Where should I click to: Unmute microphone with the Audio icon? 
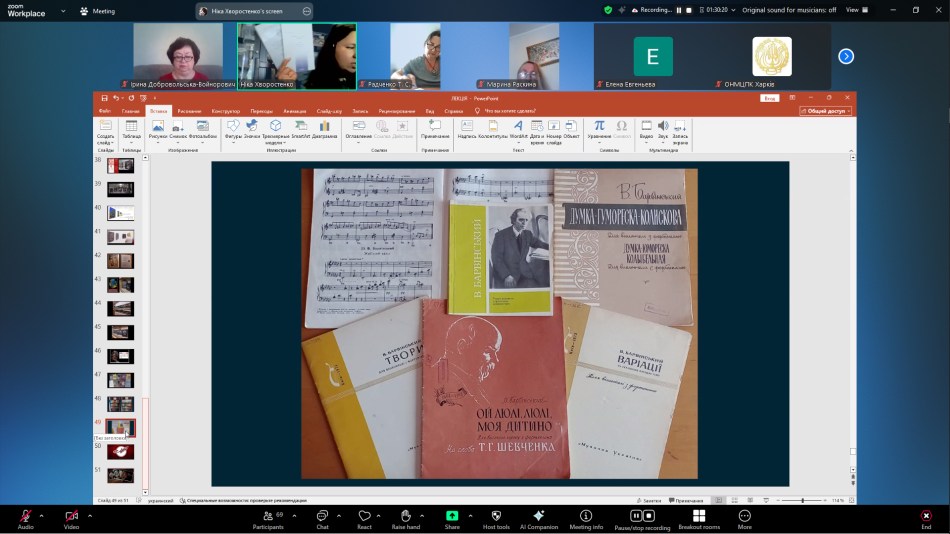coord(25,516)
